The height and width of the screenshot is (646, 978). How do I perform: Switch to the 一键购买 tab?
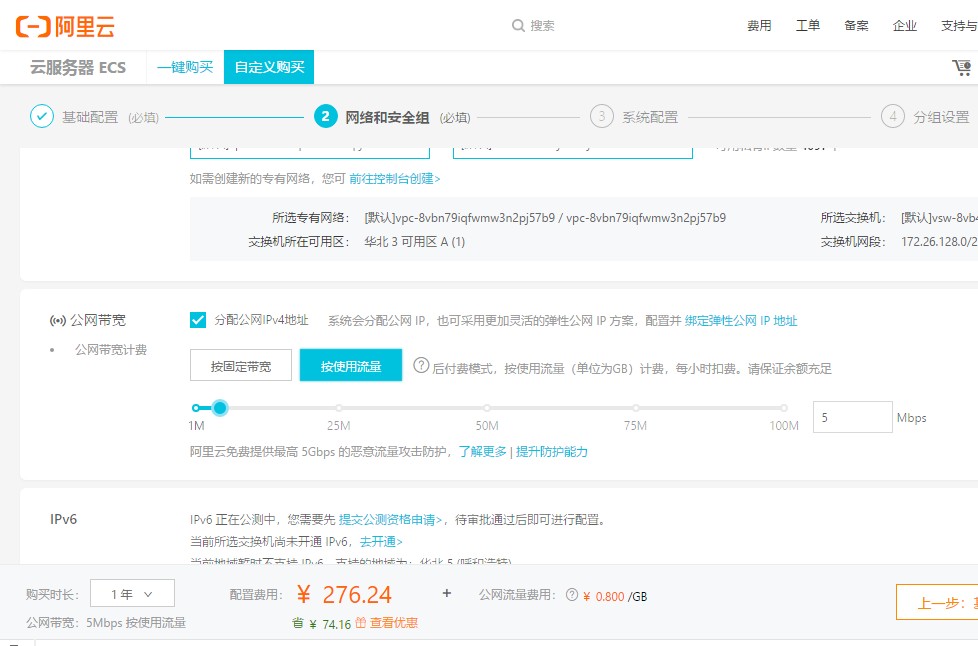(x=185, y=67)
